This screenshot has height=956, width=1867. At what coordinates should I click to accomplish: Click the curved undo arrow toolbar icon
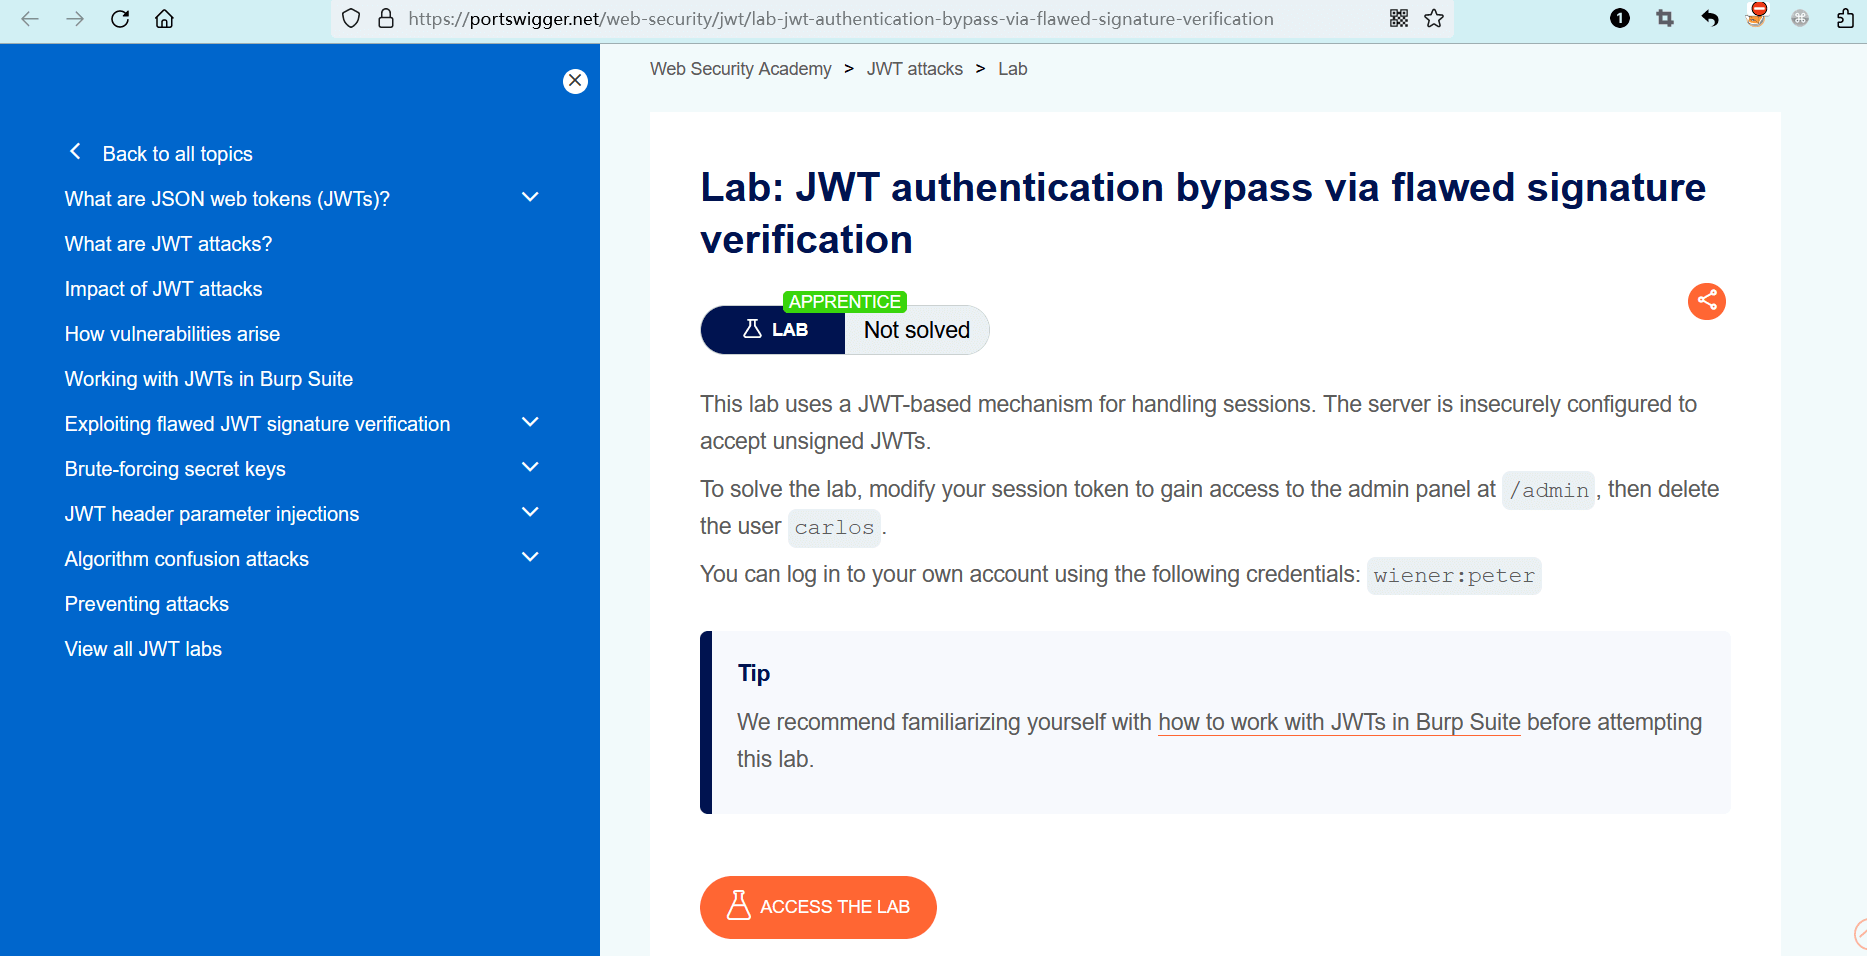1710,18
